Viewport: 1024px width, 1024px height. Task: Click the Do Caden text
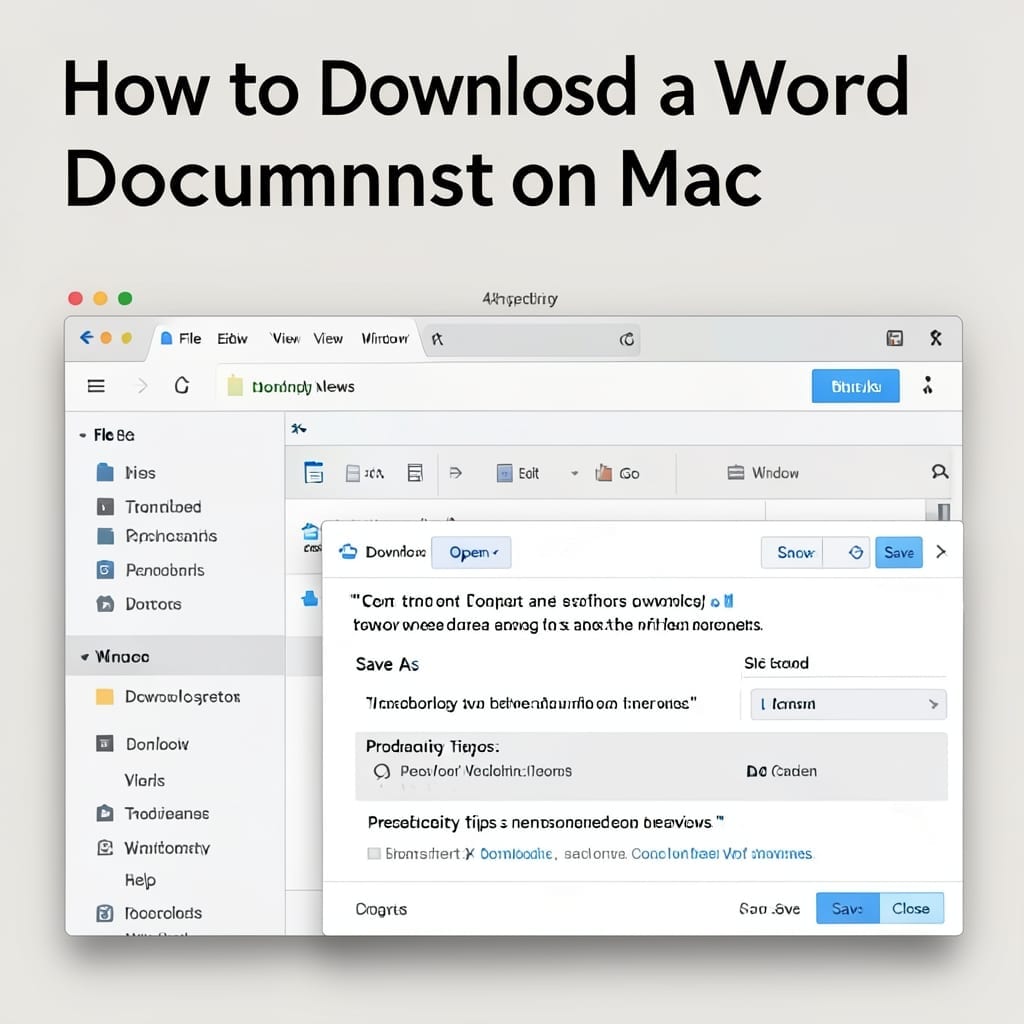pyautogui.click(x=781, y=771)
